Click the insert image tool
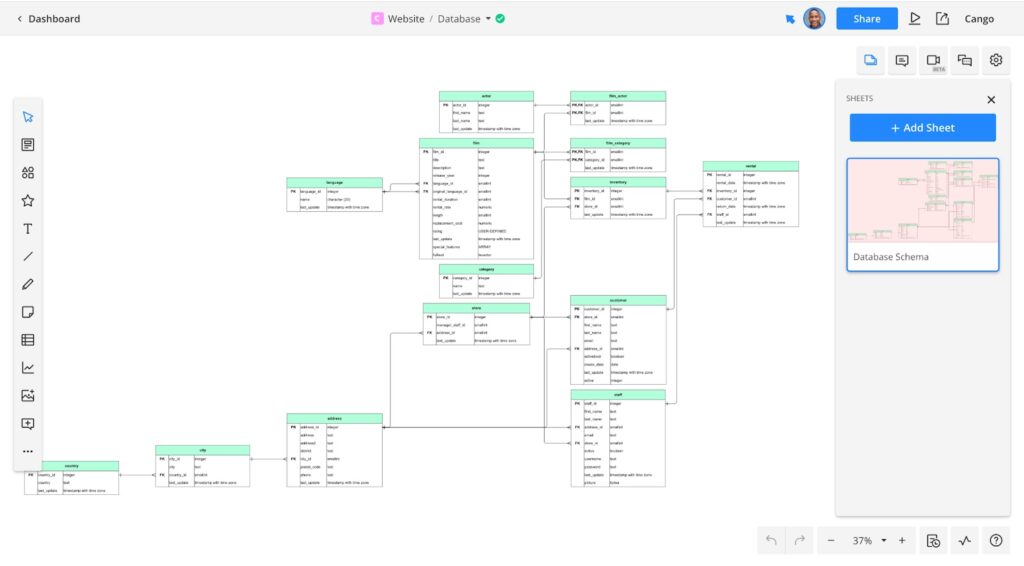 [28, 396]
